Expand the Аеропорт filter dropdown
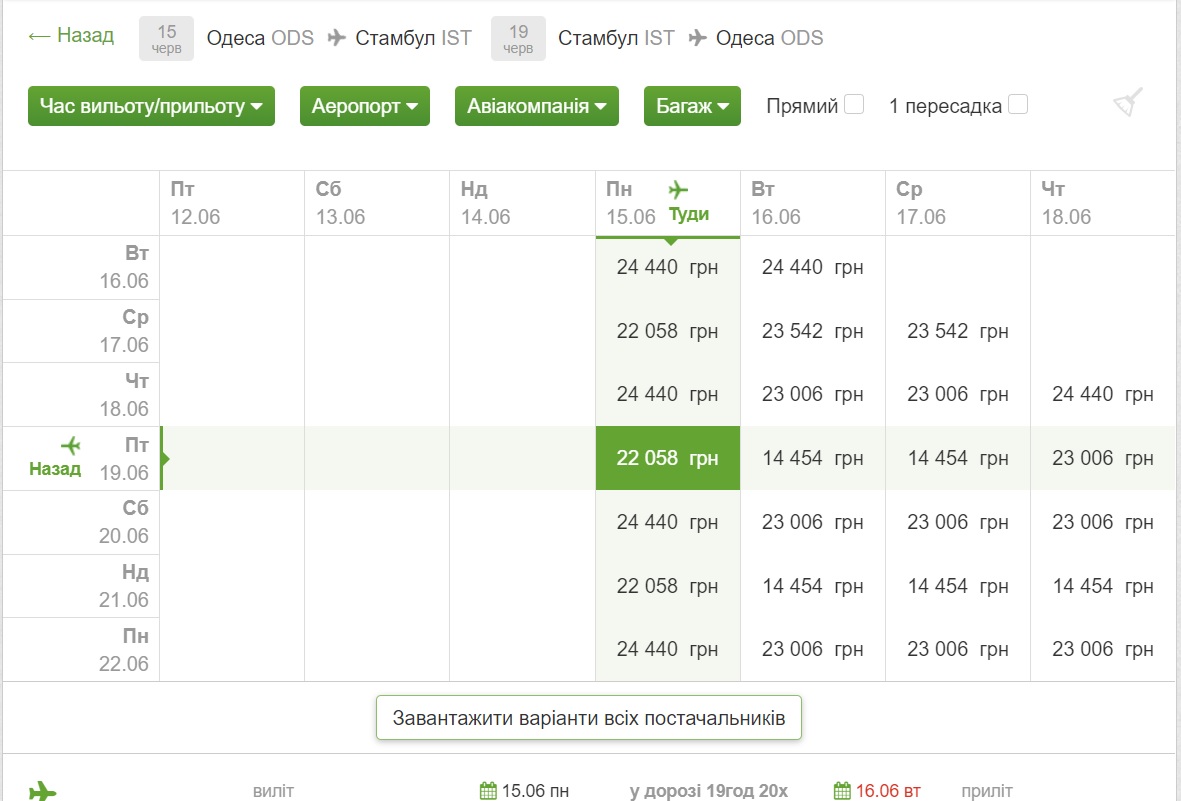The image size is (1181, 801). click(364, 106)
